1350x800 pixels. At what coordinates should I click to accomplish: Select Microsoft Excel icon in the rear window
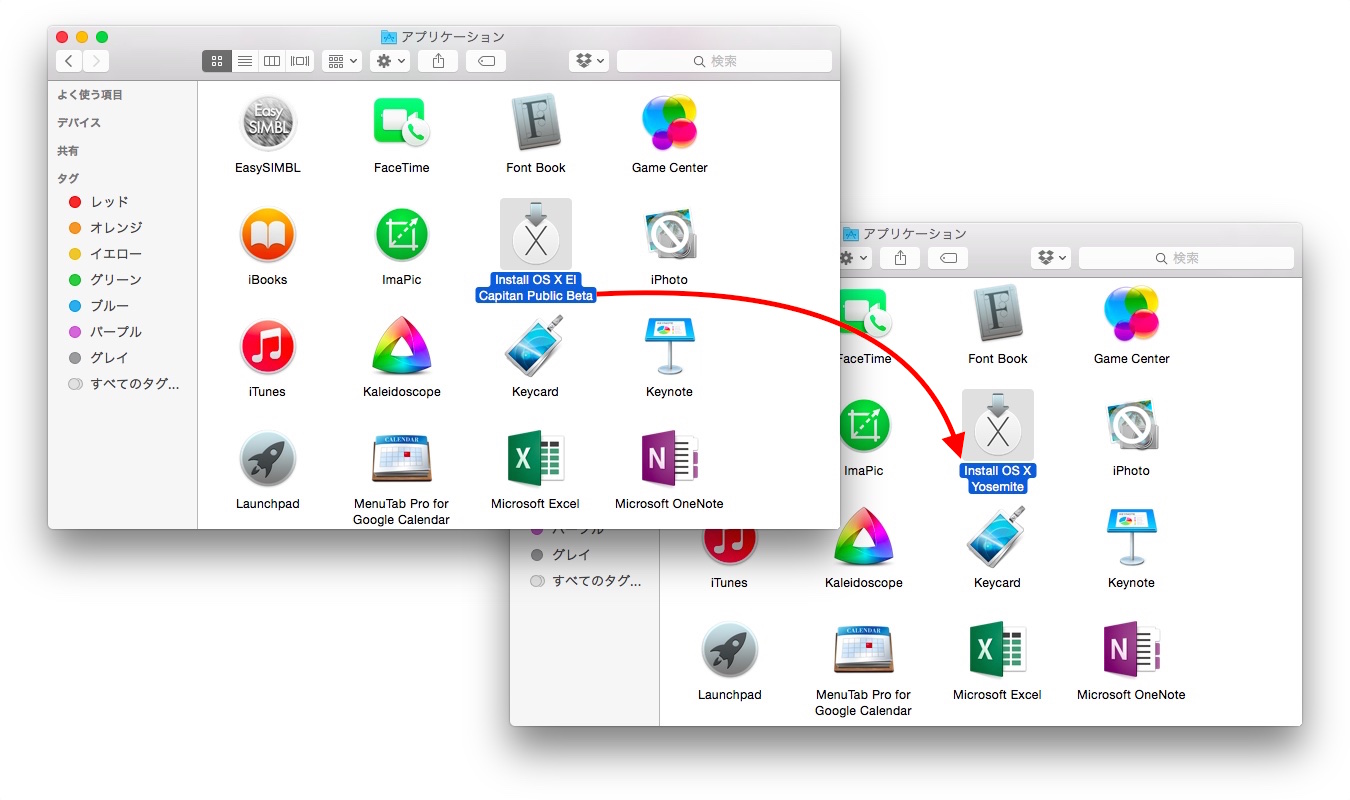(998, 650)
